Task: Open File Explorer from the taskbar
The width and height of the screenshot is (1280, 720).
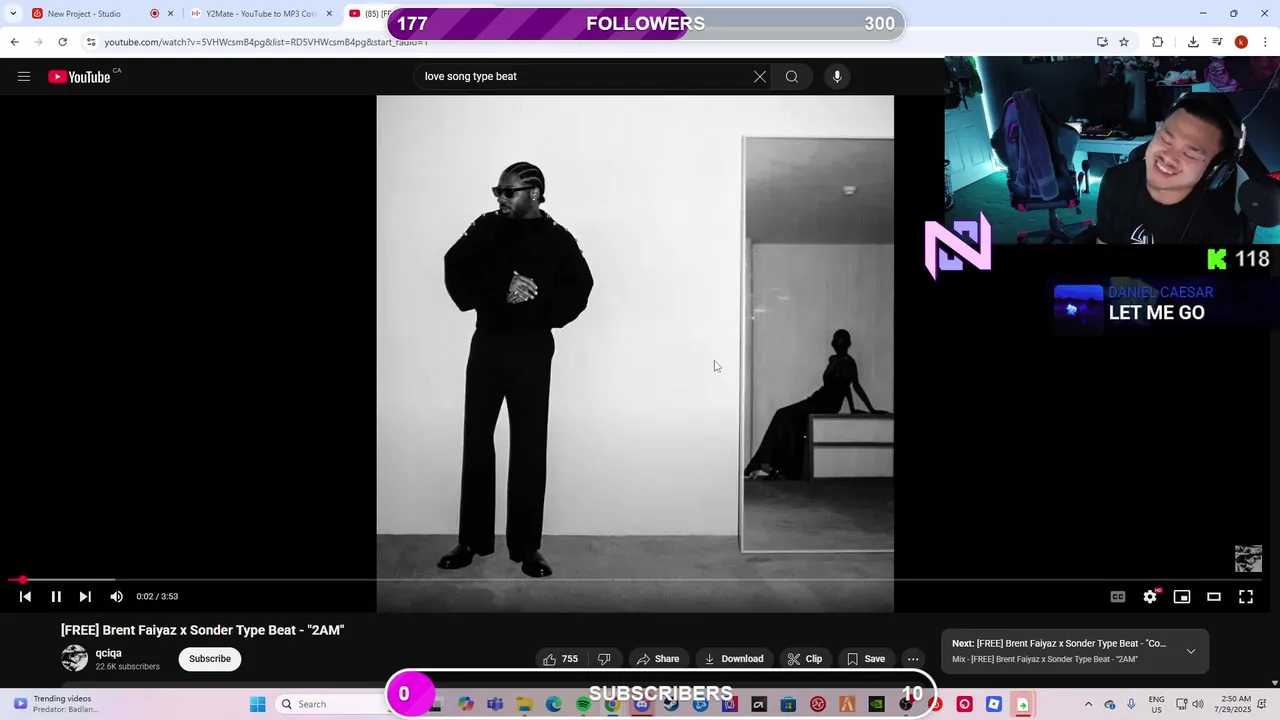Action: [x=524, y=704]
